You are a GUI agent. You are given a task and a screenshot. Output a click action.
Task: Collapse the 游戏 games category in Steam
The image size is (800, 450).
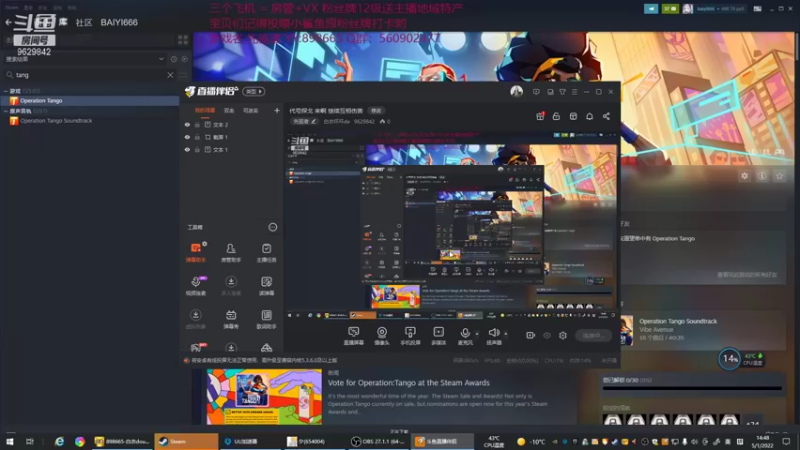(6, 91)
